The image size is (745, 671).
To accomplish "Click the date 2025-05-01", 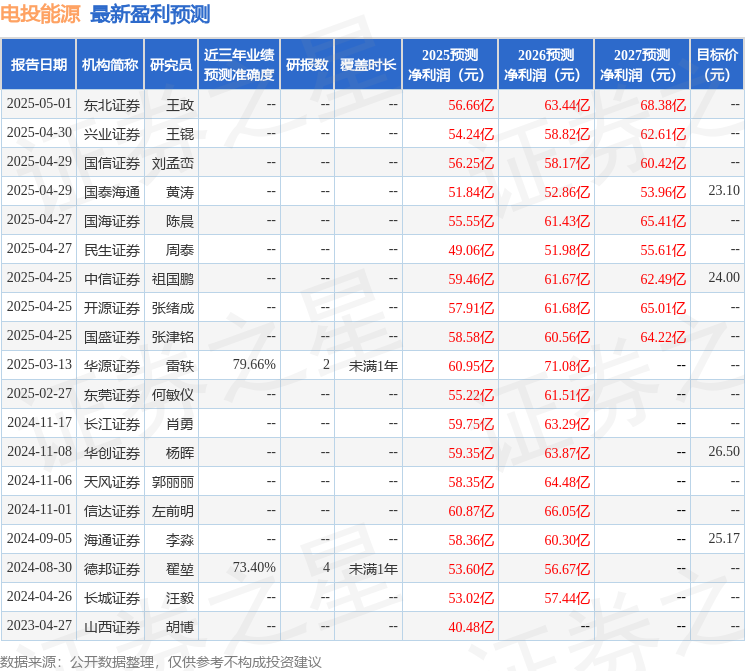I will 39,104.
